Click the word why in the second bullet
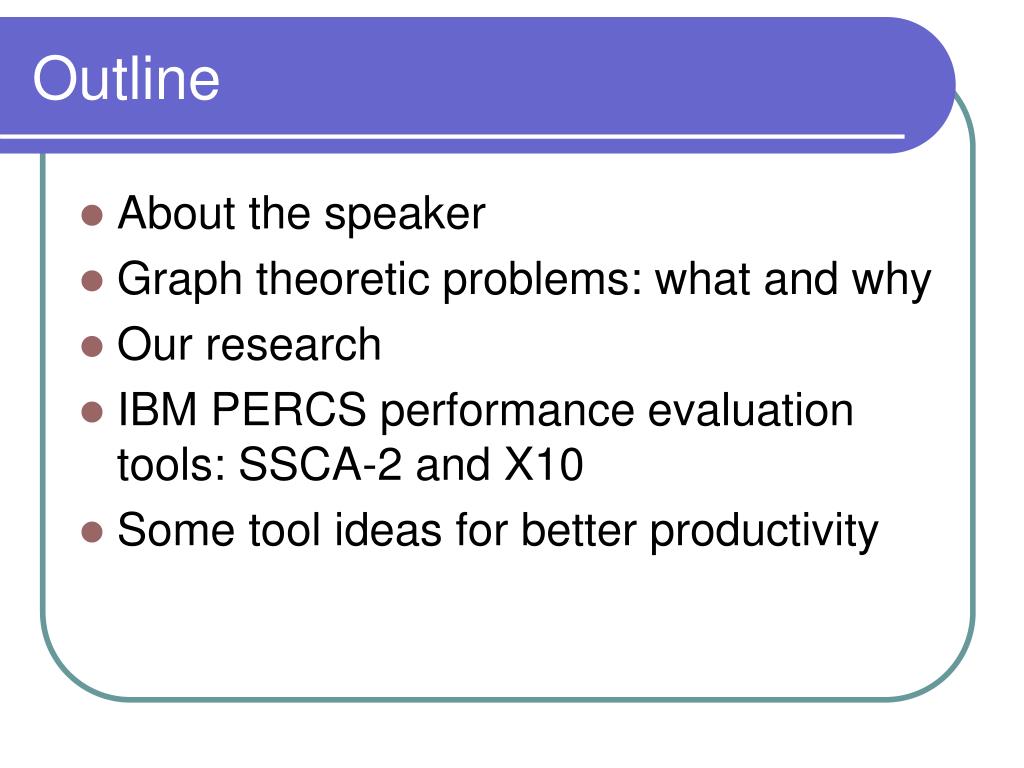This screenshot has width=1024, height=768. (891, 281)
